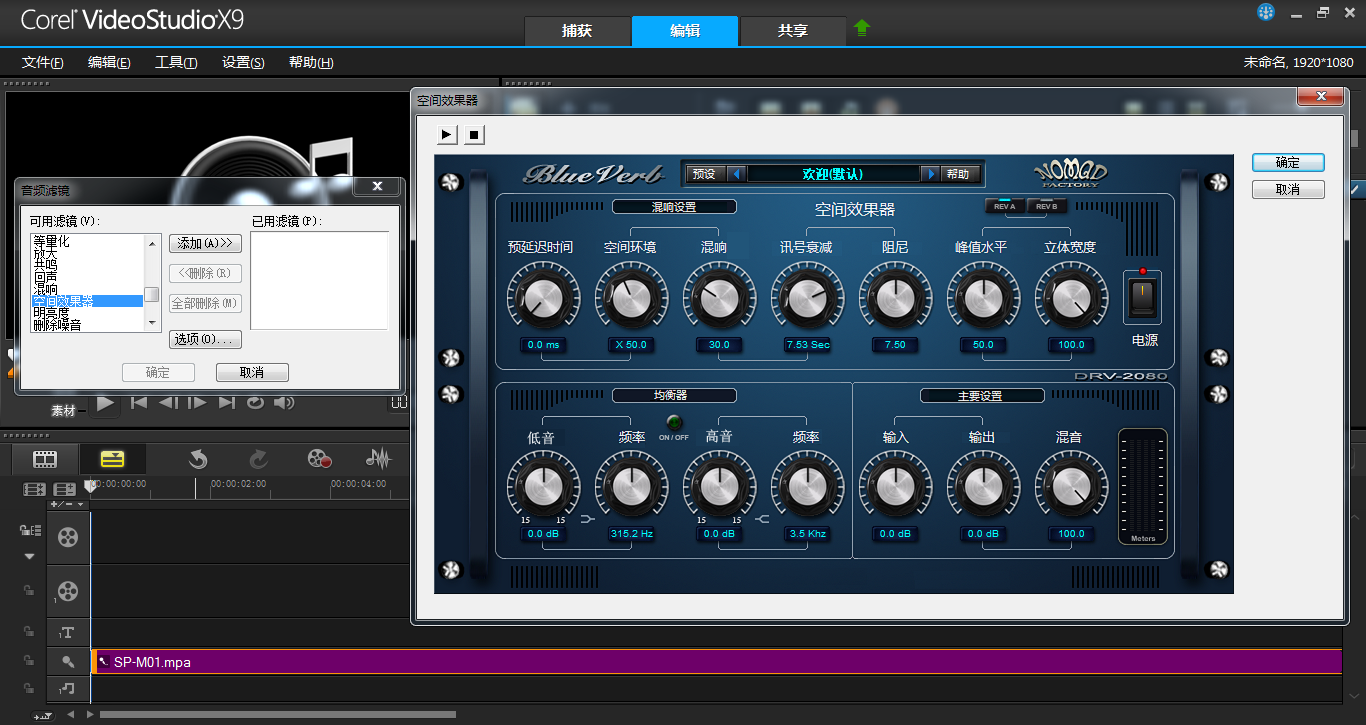Open the sound mixer icon
The image size is (1366, 725).
pyautogui.click(x=378, y=459)
